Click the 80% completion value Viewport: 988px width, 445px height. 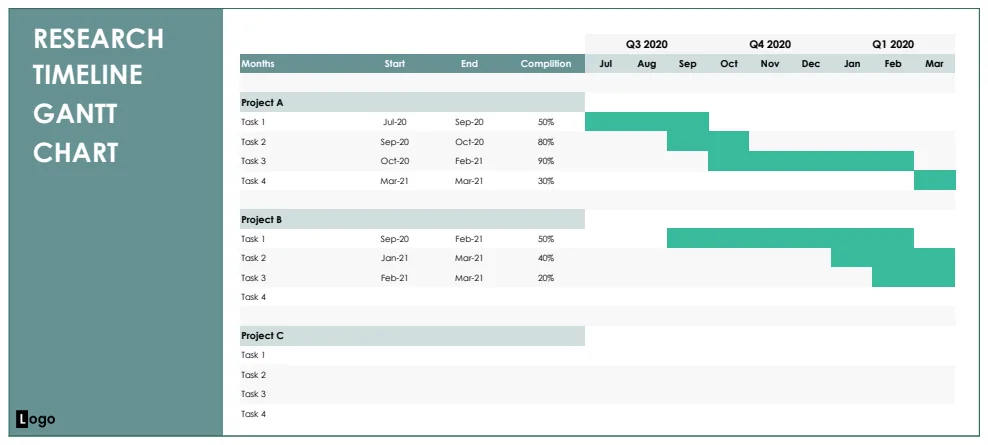(546, 142)
